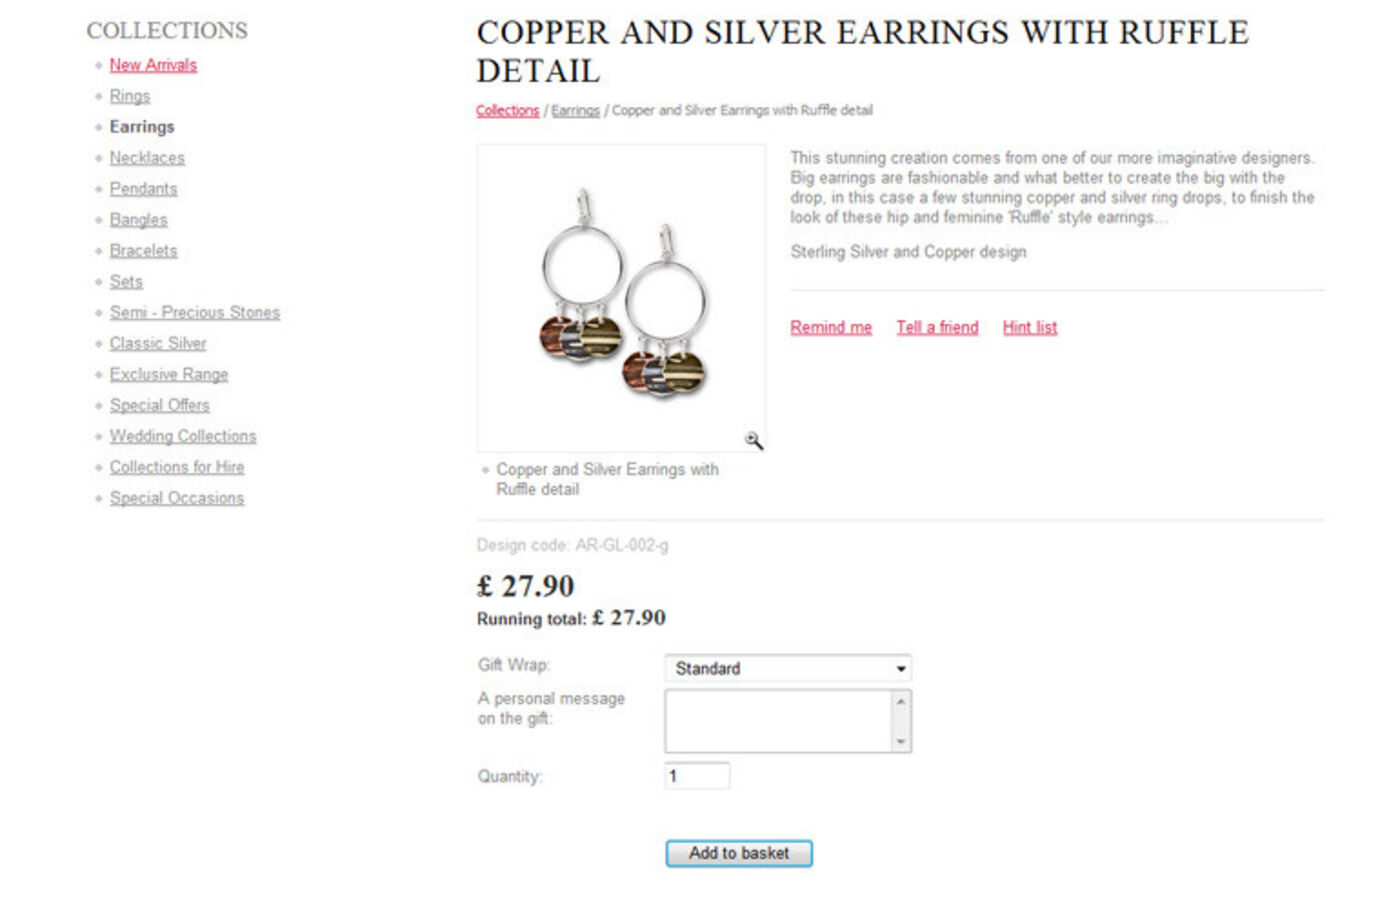Open the Rings collection
Image resolution: width=1400 pixels, height=910 pixels.
[x=130, y=96]
